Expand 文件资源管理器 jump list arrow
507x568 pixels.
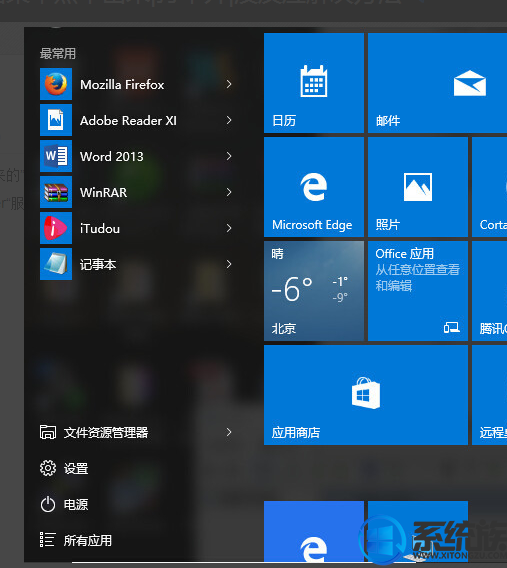[x=229, y=432]
